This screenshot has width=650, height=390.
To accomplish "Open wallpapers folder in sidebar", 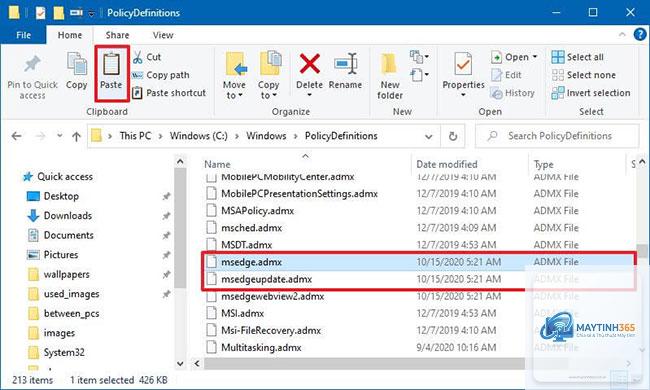I will [x=59, y=274].
